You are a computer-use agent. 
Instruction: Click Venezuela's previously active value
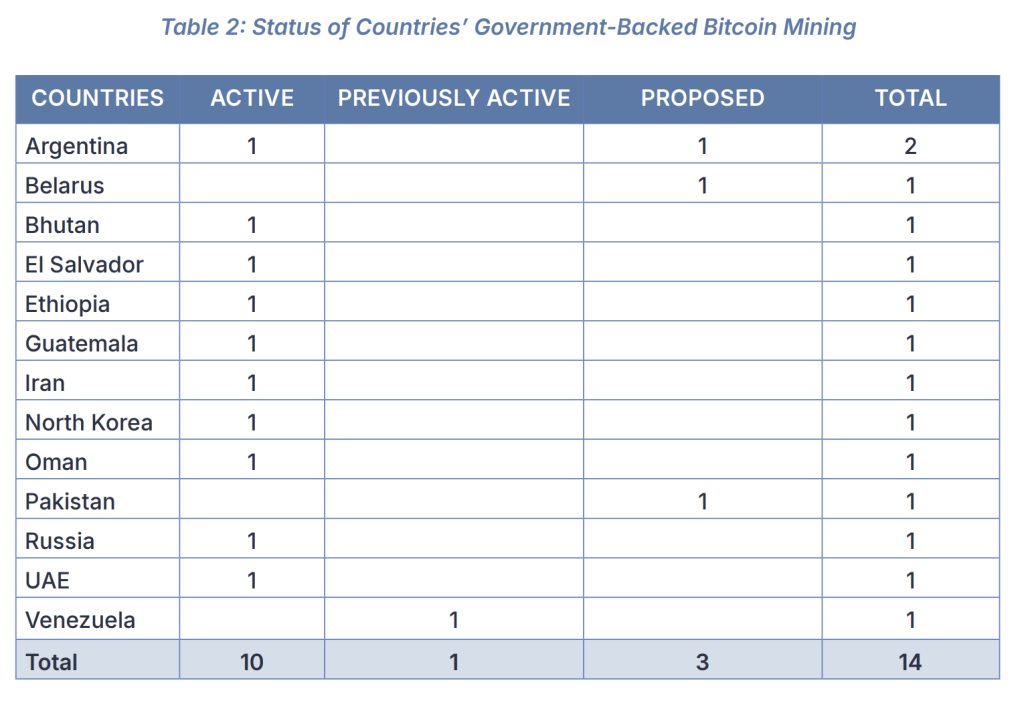click(454, 620)
